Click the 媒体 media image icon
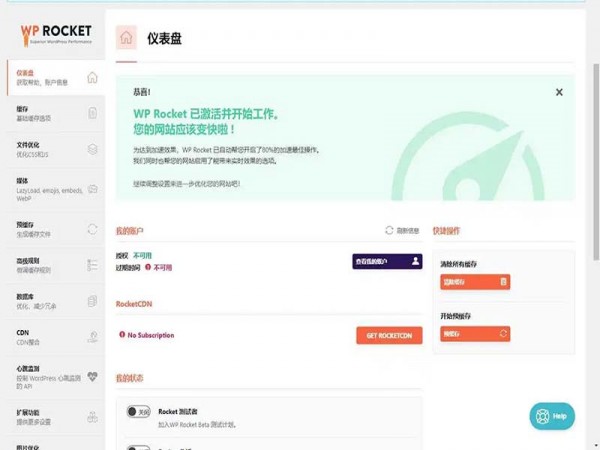The width and height of the screenshot is (600, 450). (92, 188)
